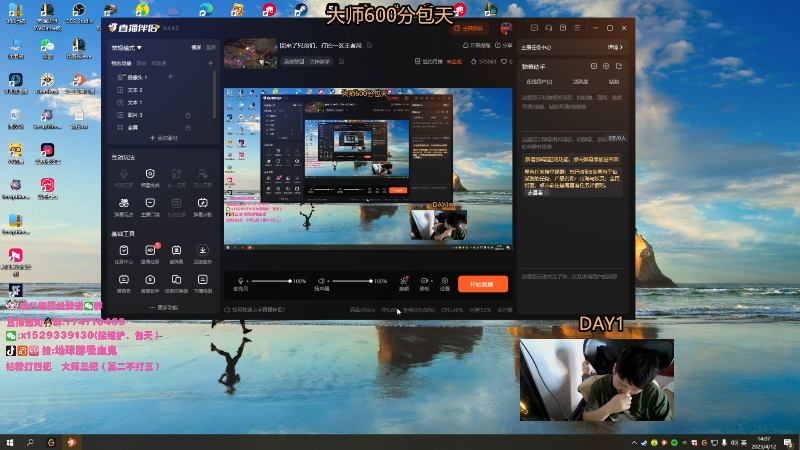
Task: Open the 常规模式 mode dropdown
Action: 127,47
